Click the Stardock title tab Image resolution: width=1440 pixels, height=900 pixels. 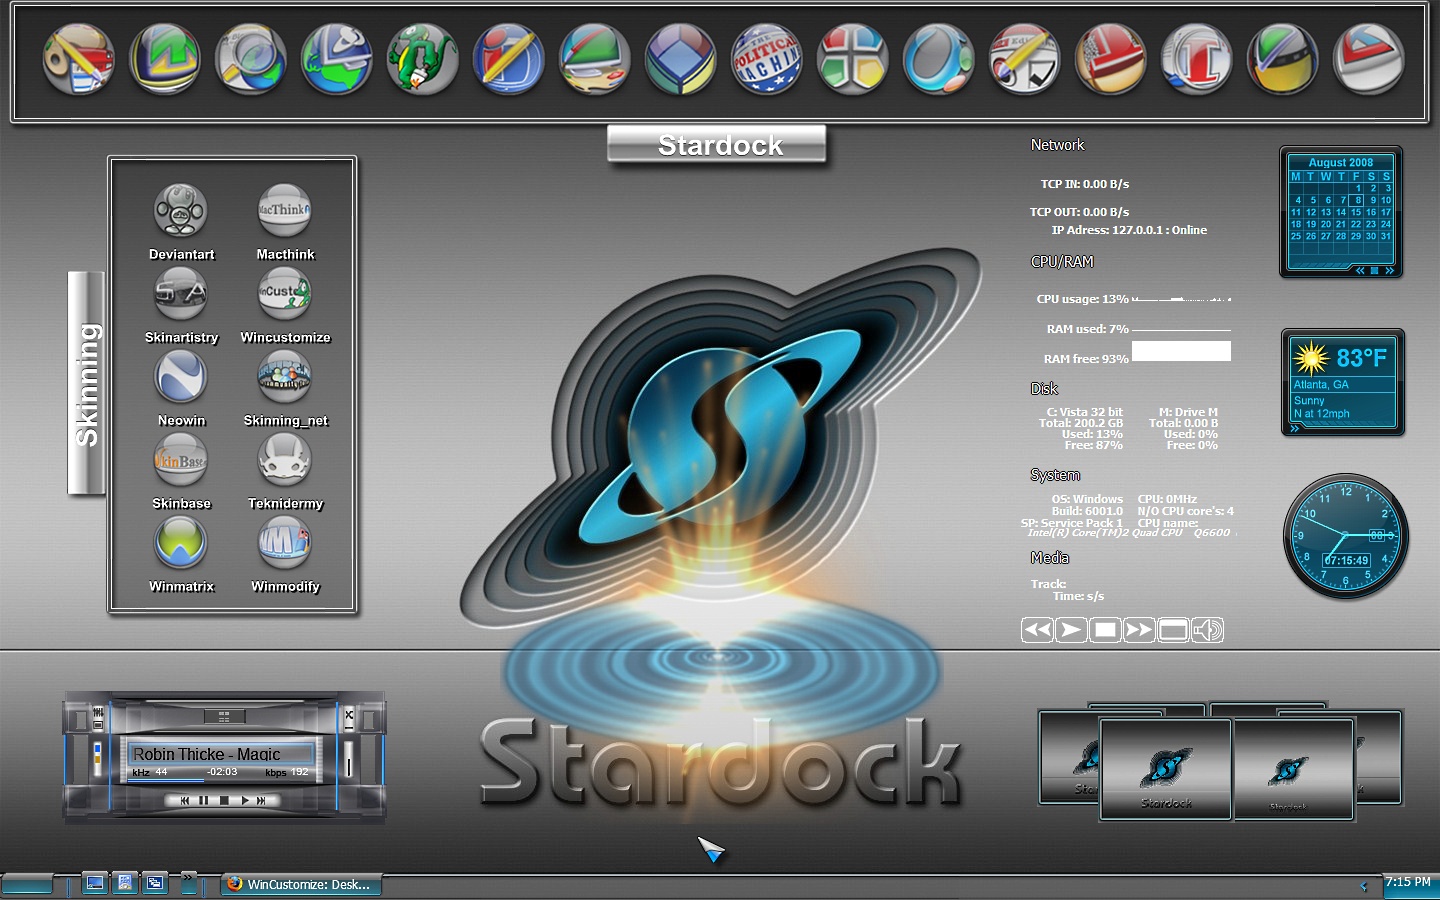(x=717, y=144)
